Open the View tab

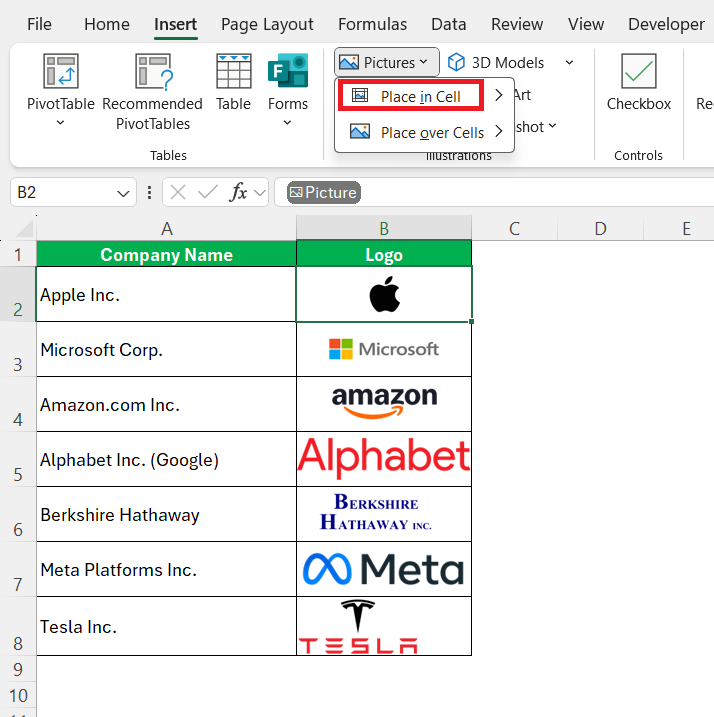585,24
